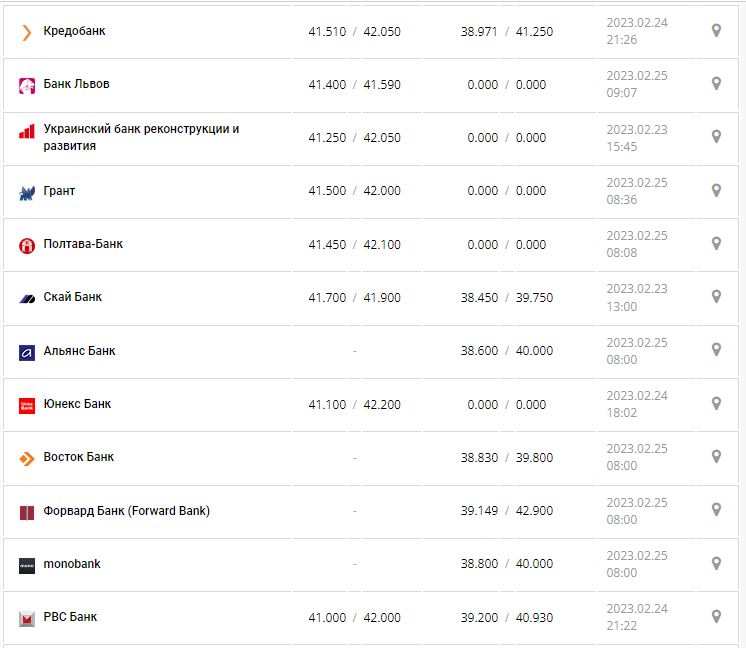Click the Банк Львов logo icon
The width and height of the screenshot is (746, 648).
point(27,85)
